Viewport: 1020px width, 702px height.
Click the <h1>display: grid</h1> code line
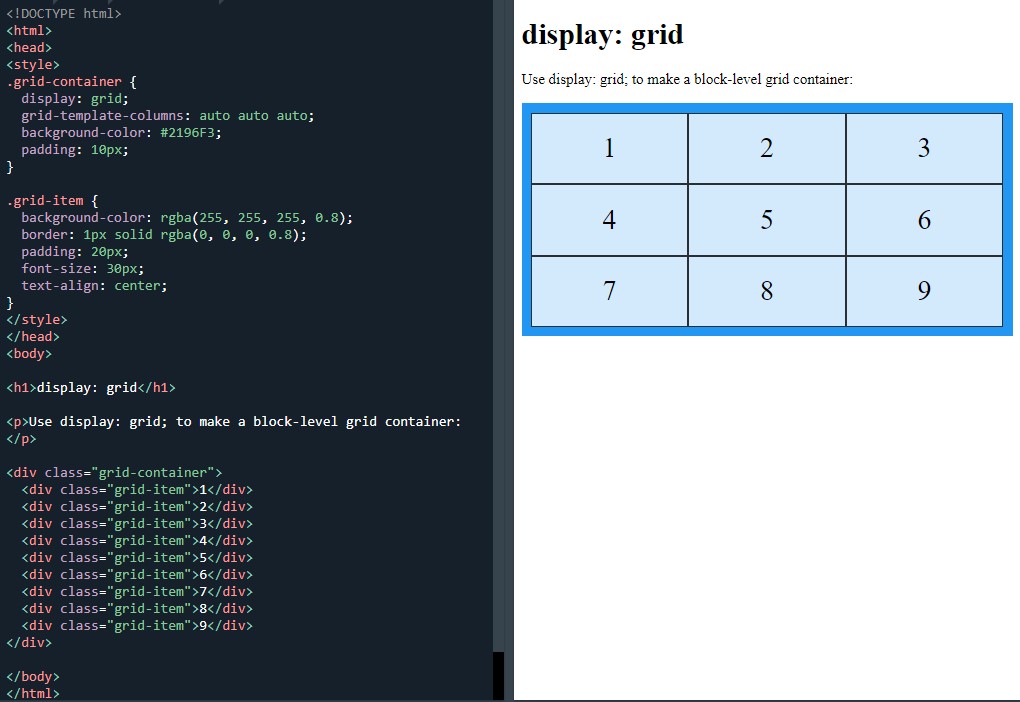(x=90, y=388)
